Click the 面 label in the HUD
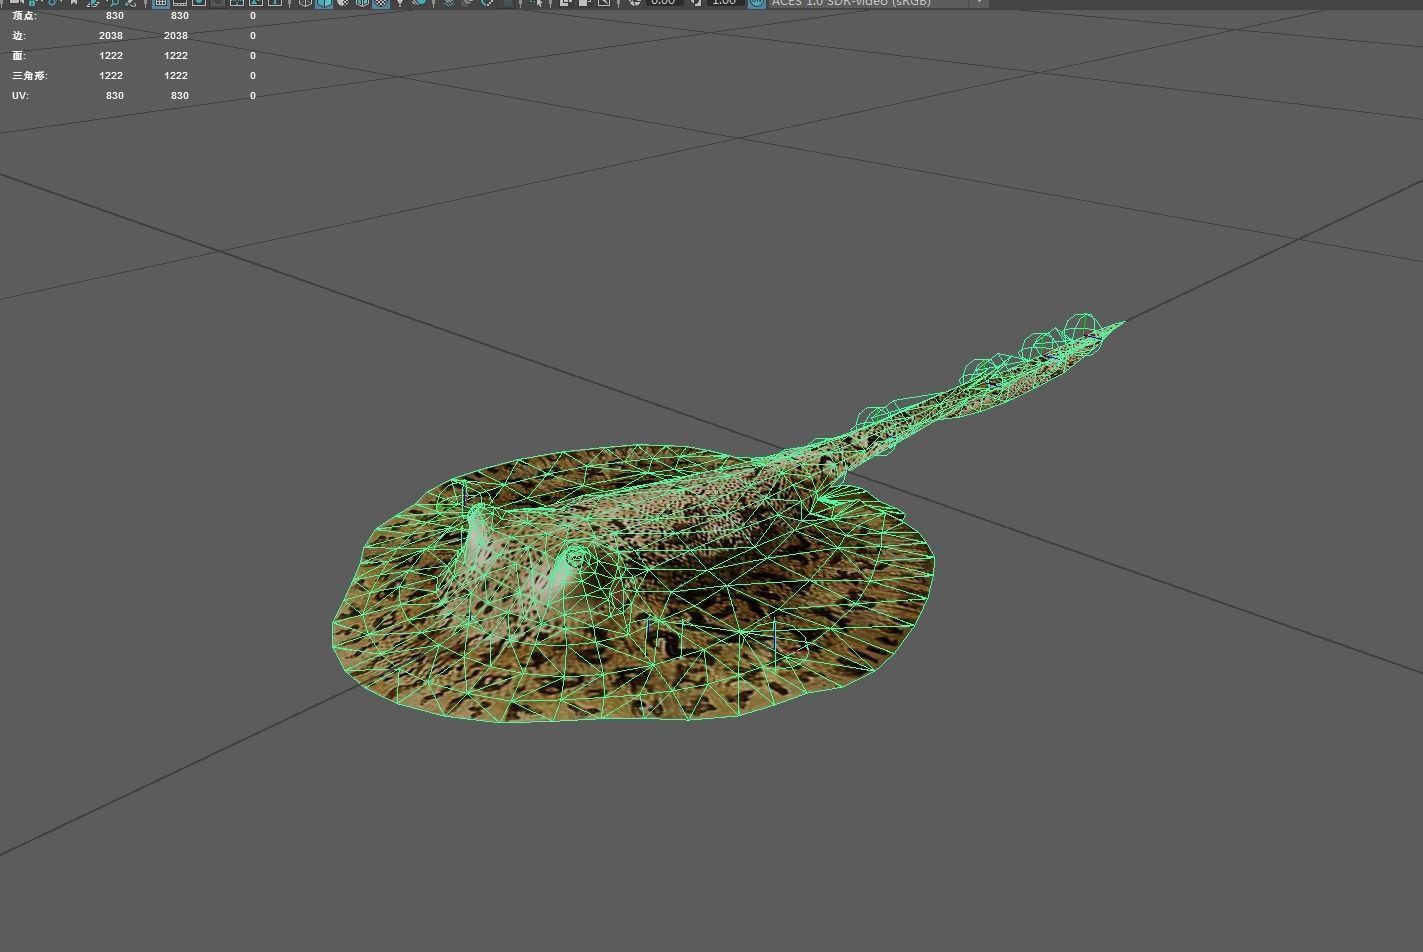Image resolution: width=1423 pixels, height=952 pixels. pos(18,56)
